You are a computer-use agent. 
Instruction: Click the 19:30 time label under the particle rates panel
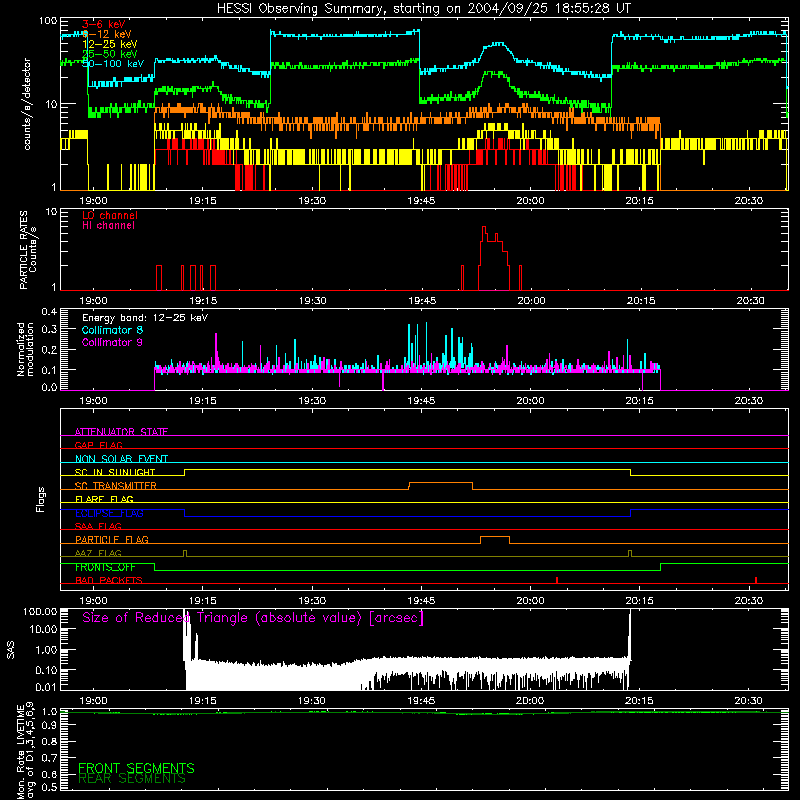click(312, 301)
